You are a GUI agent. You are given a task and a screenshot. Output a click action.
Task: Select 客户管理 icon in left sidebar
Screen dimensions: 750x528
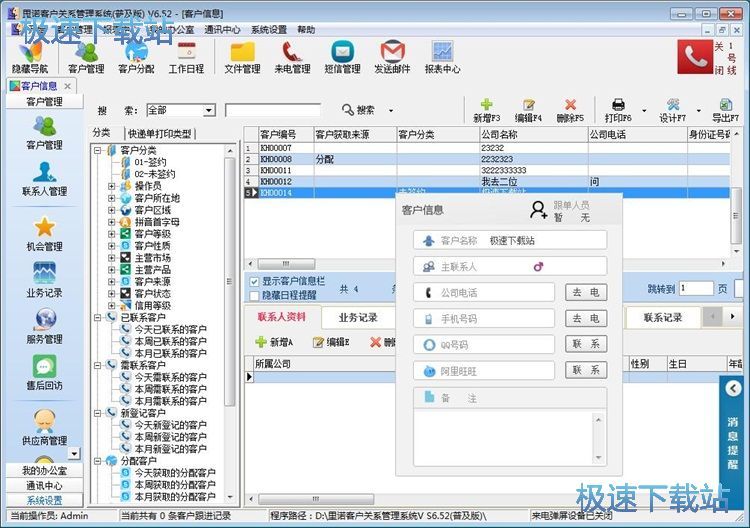point(44,132)
